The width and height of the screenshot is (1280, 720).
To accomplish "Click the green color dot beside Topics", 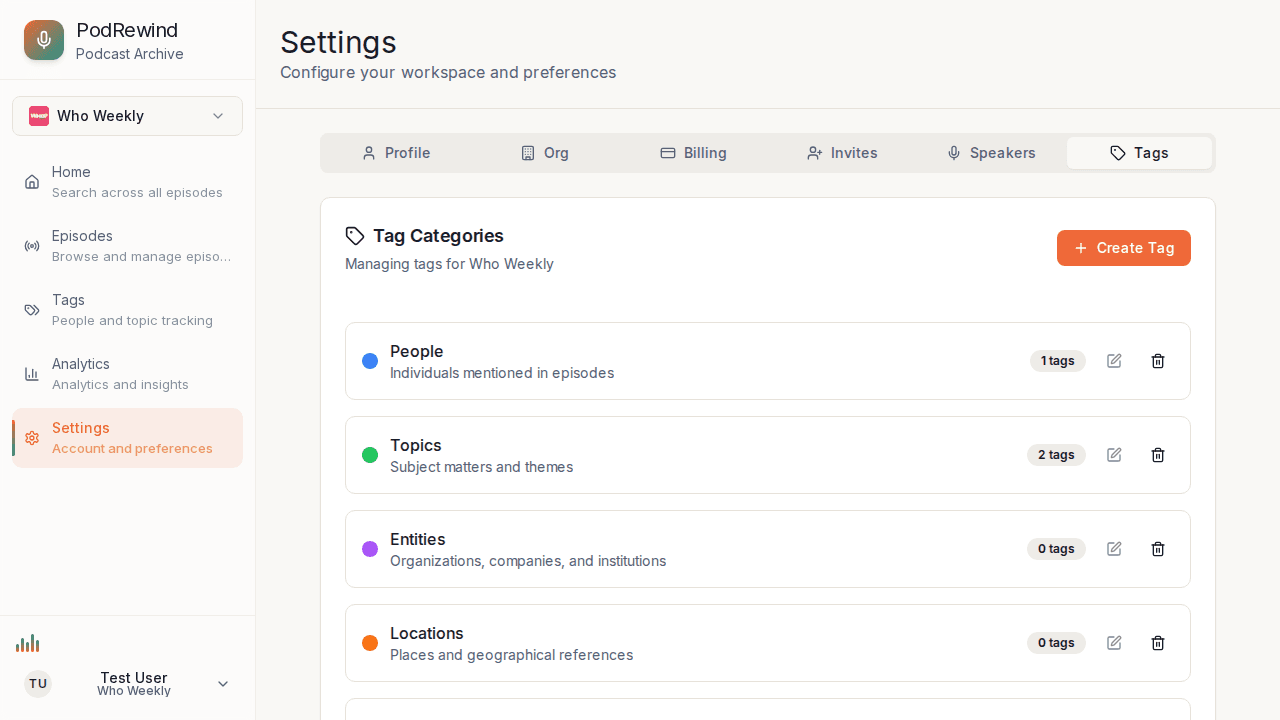I will point(370,455).
